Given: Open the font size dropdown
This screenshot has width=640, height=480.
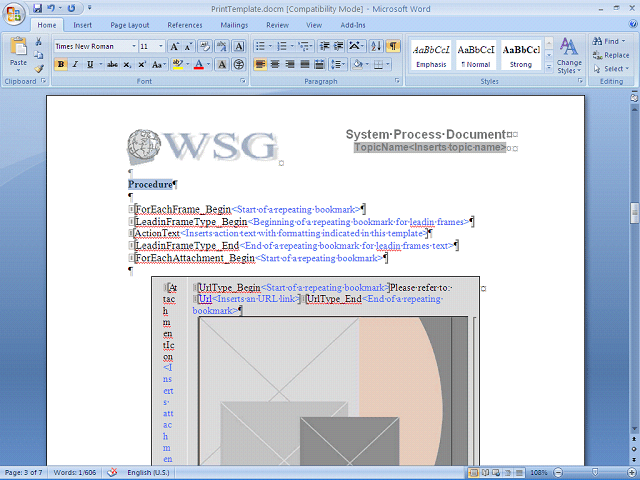Looking at the screenshot, I should (x=161, y=47).
